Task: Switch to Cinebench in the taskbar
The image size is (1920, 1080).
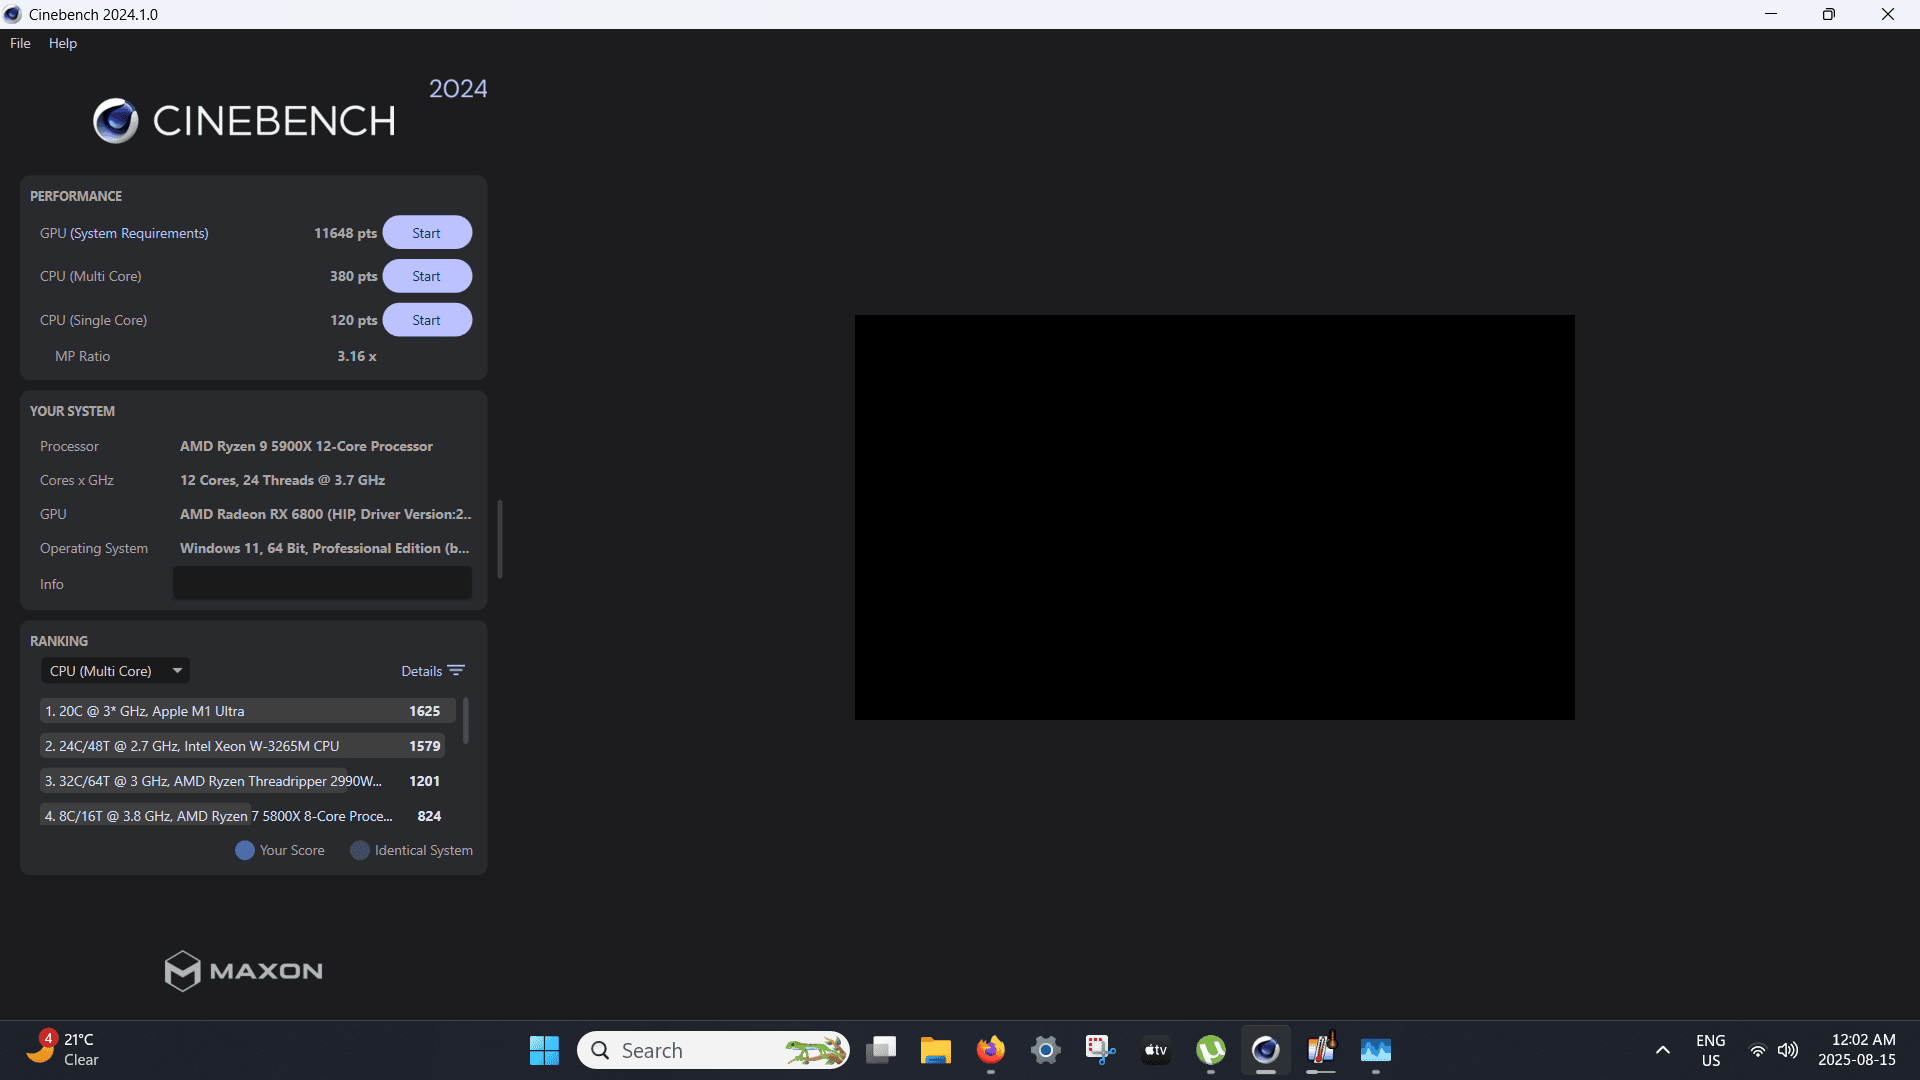Action: click(x=1266, y=1050)
